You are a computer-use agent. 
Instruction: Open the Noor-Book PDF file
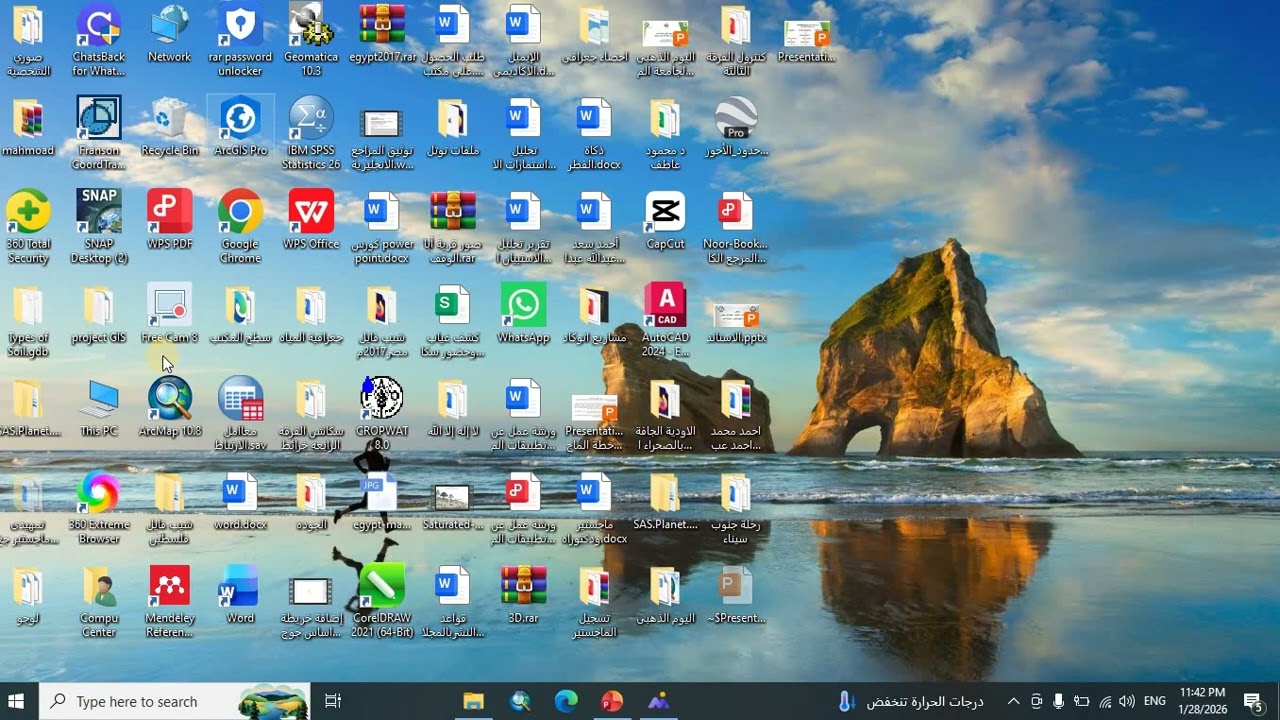click(x=736, y=227)
